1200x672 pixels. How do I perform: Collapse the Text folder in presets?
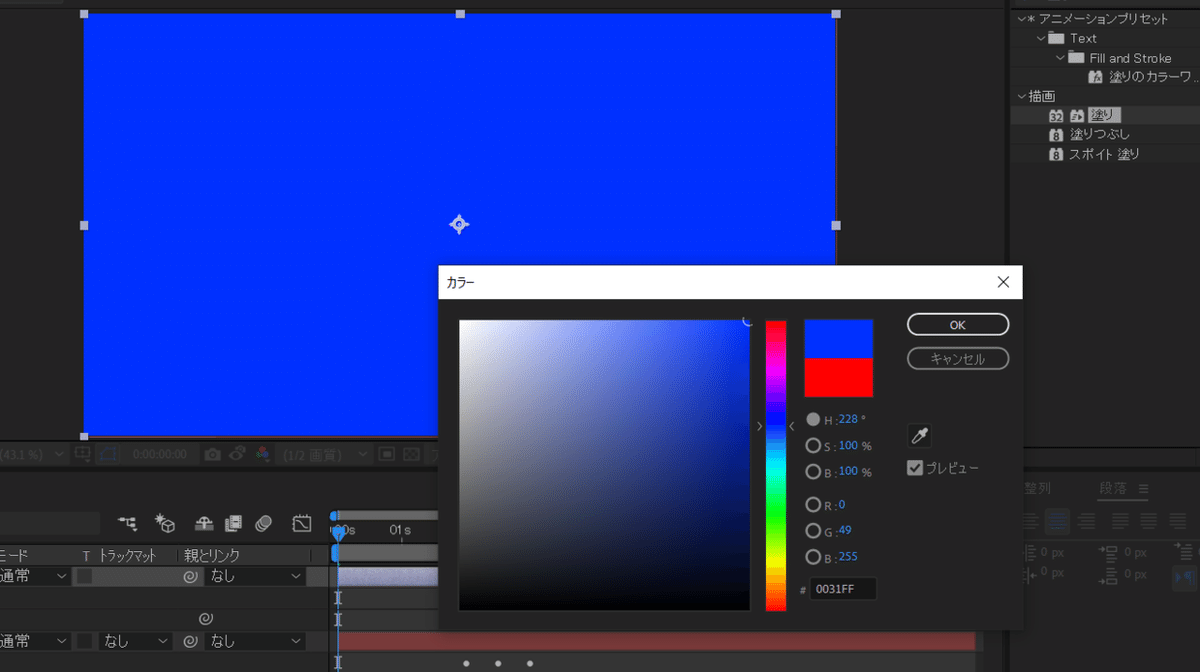click(1041, 38)
